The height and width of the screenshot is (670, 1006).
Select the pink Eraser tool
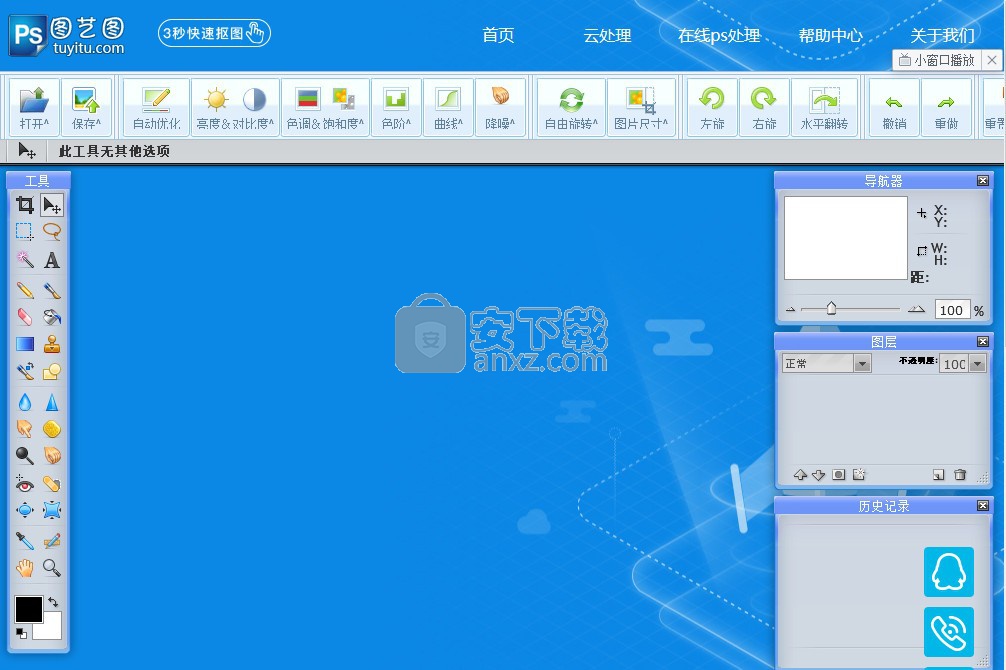(25, 317)
